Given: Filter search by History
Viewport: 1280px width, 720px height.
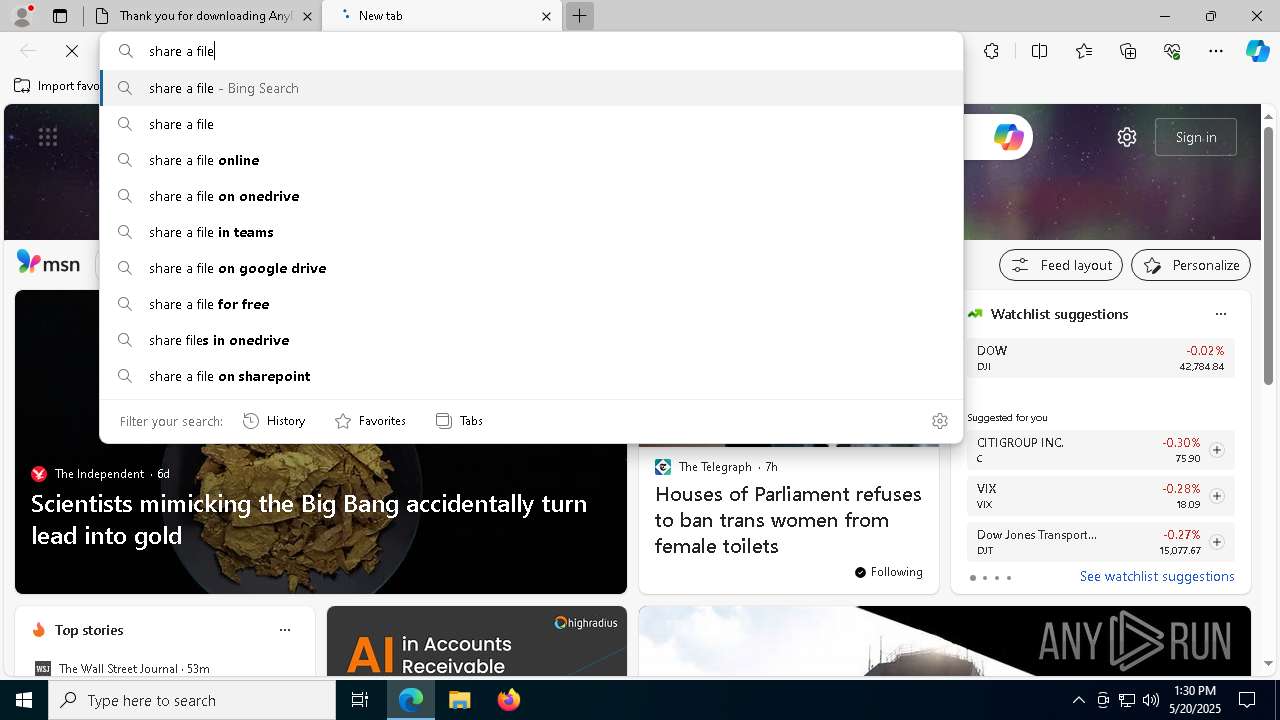Looking at the screenshot, I should click(274, 421).
